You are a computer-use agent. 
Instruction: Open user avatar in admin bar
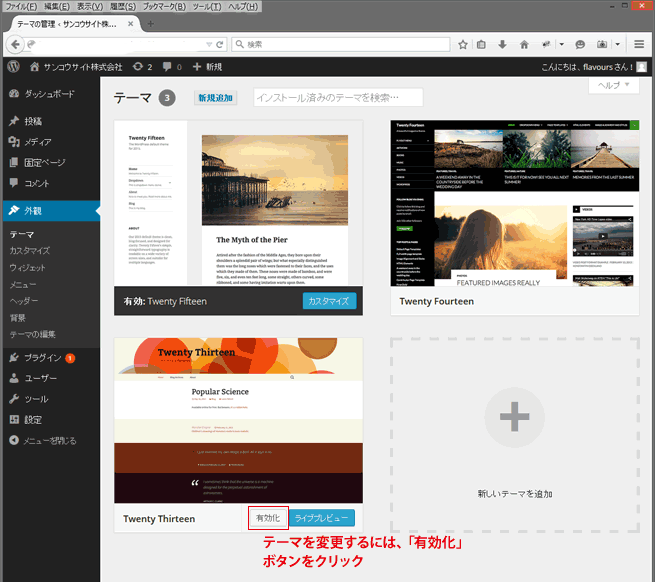click(642, 67)
